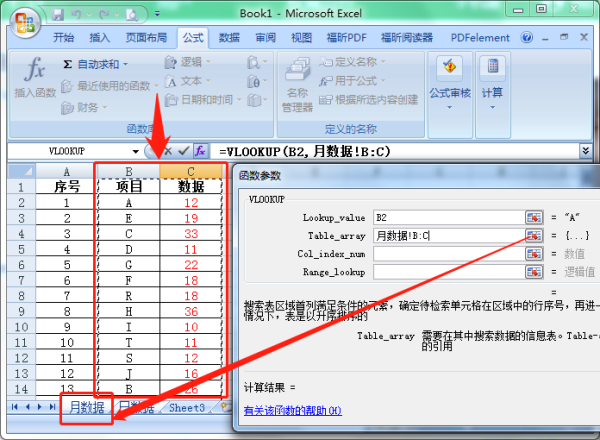Open More Functions icon

click(x=257, y=100)
